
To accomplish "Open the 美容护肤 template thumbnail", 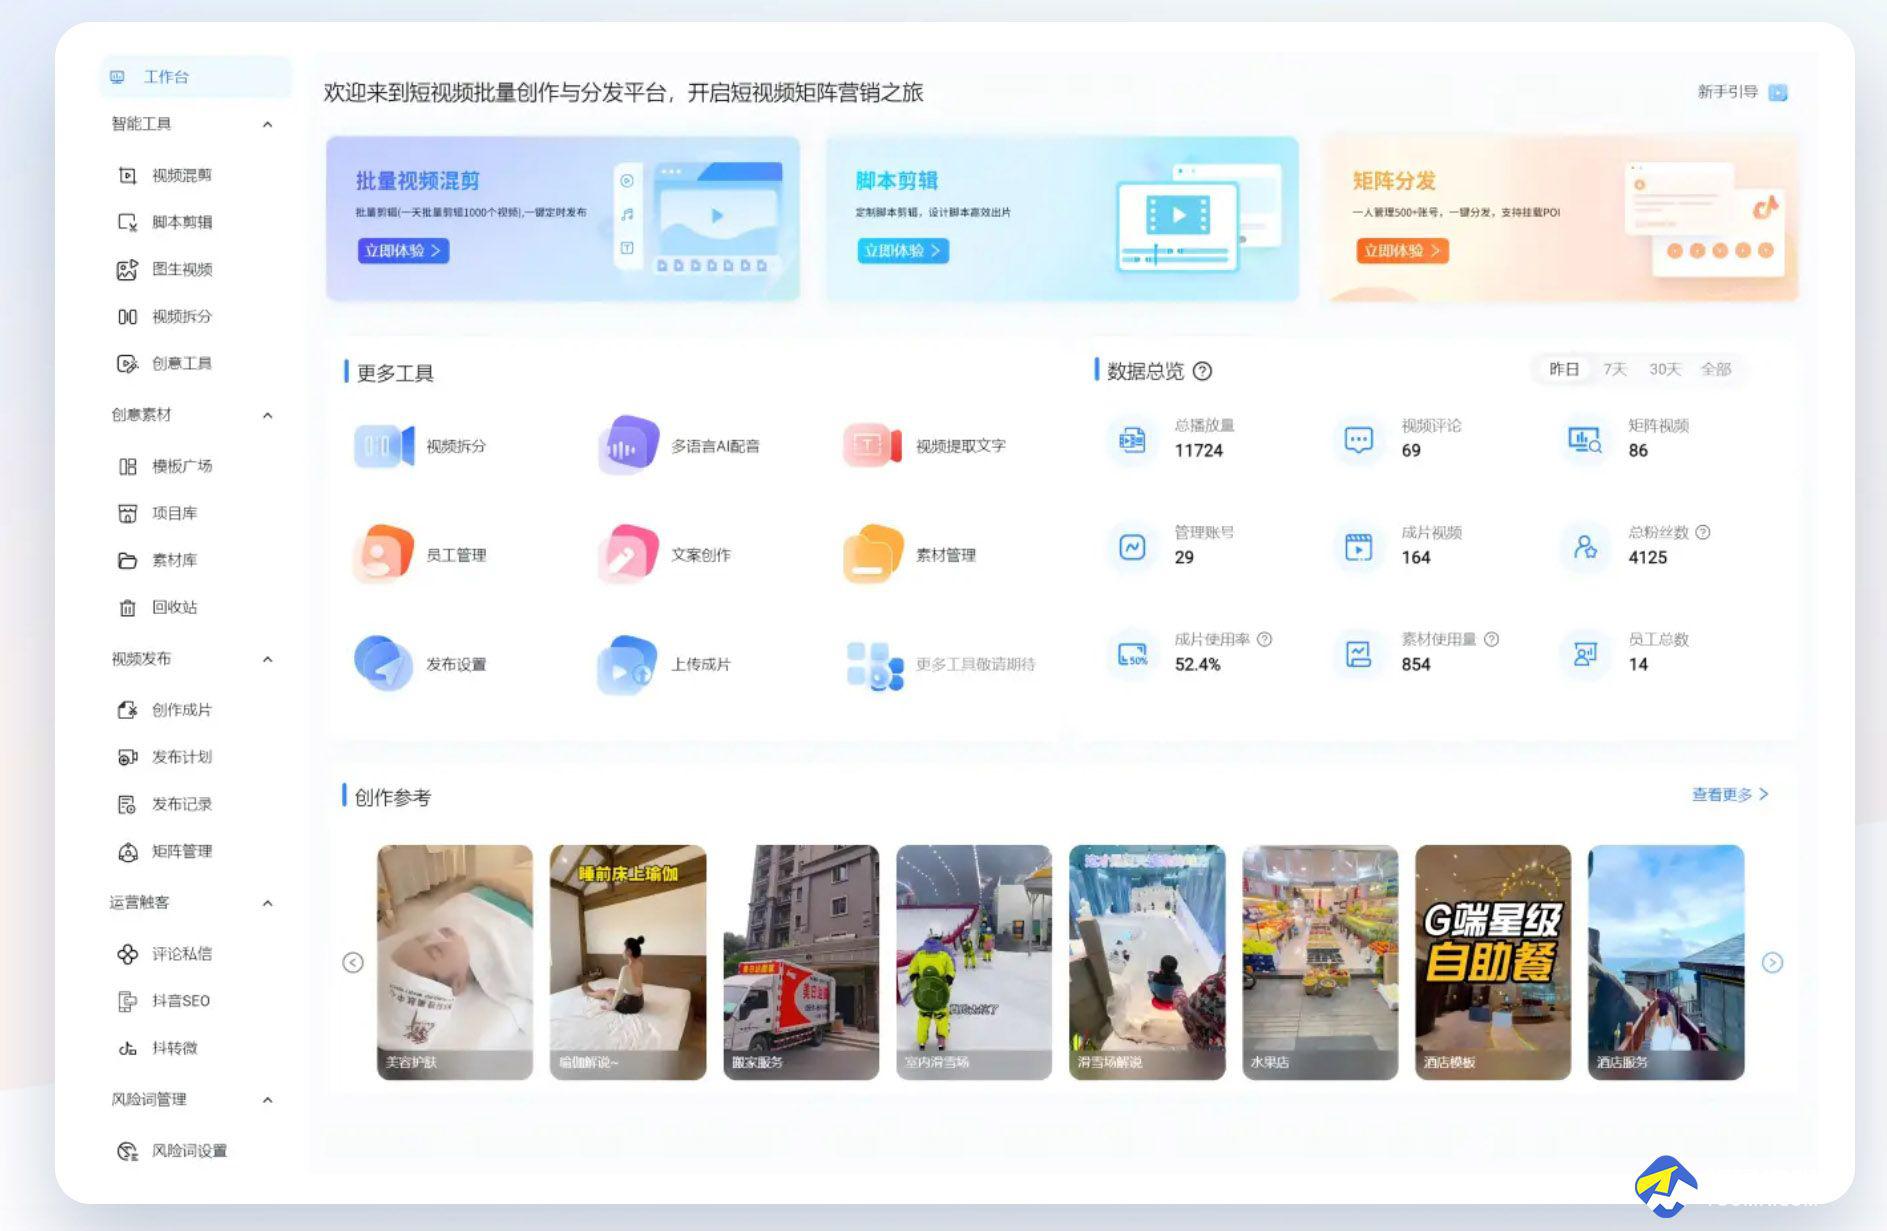I will [x=455, y=962].
